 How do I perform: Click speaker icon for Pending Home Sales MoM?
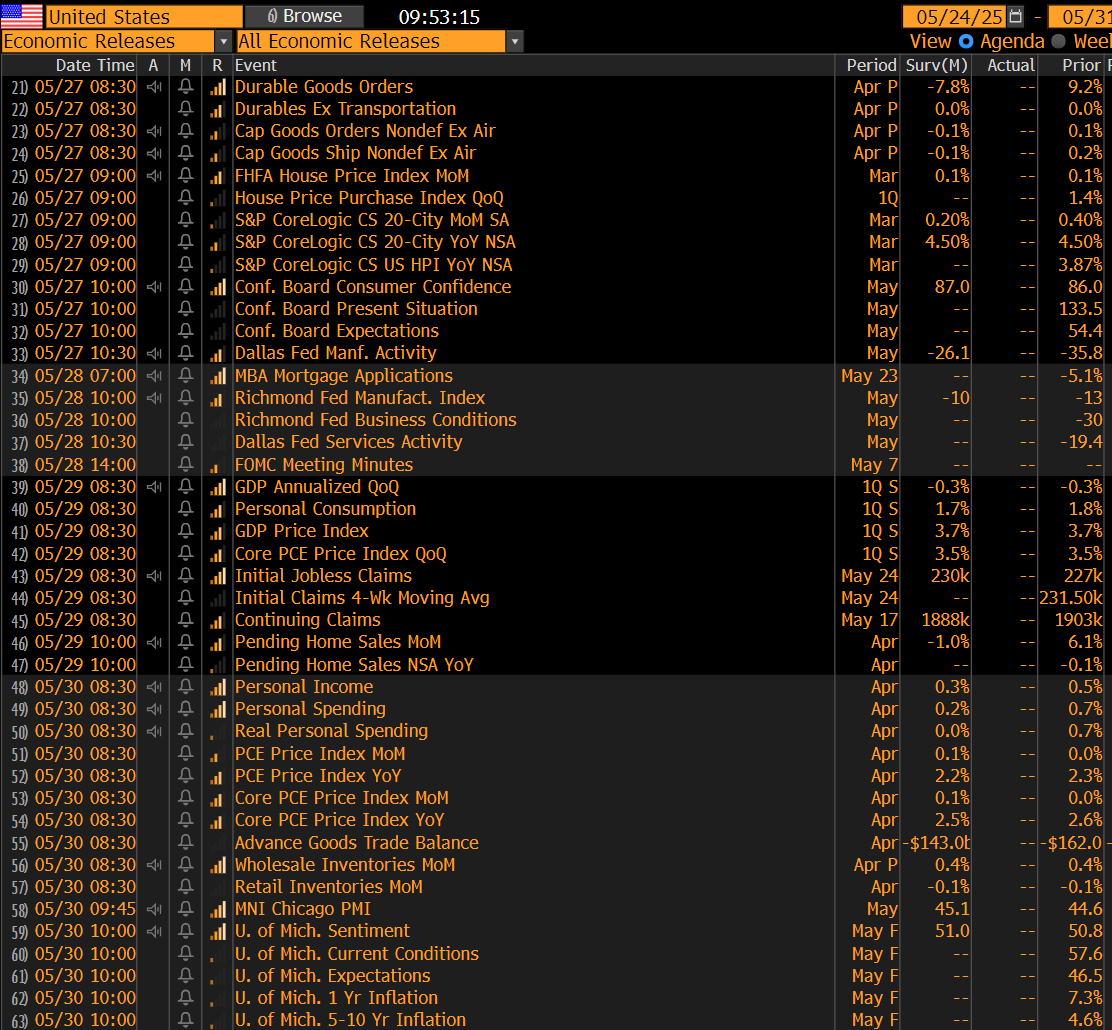(154, 642)
